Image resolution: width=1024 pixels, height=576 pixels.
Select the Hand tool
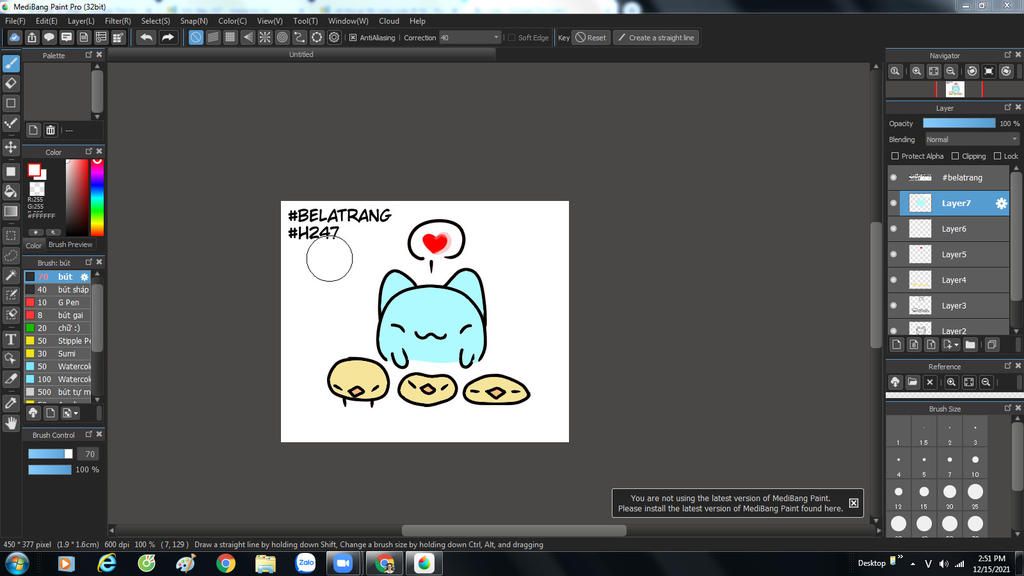11,423
